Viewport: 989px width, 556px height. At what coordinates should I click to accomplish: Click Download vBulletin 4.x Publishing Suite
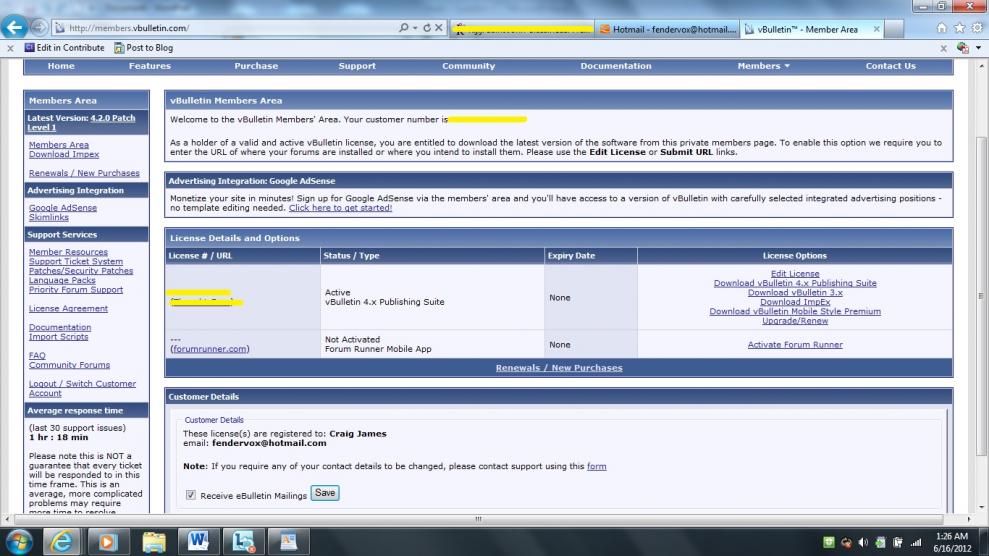(795, 283)
